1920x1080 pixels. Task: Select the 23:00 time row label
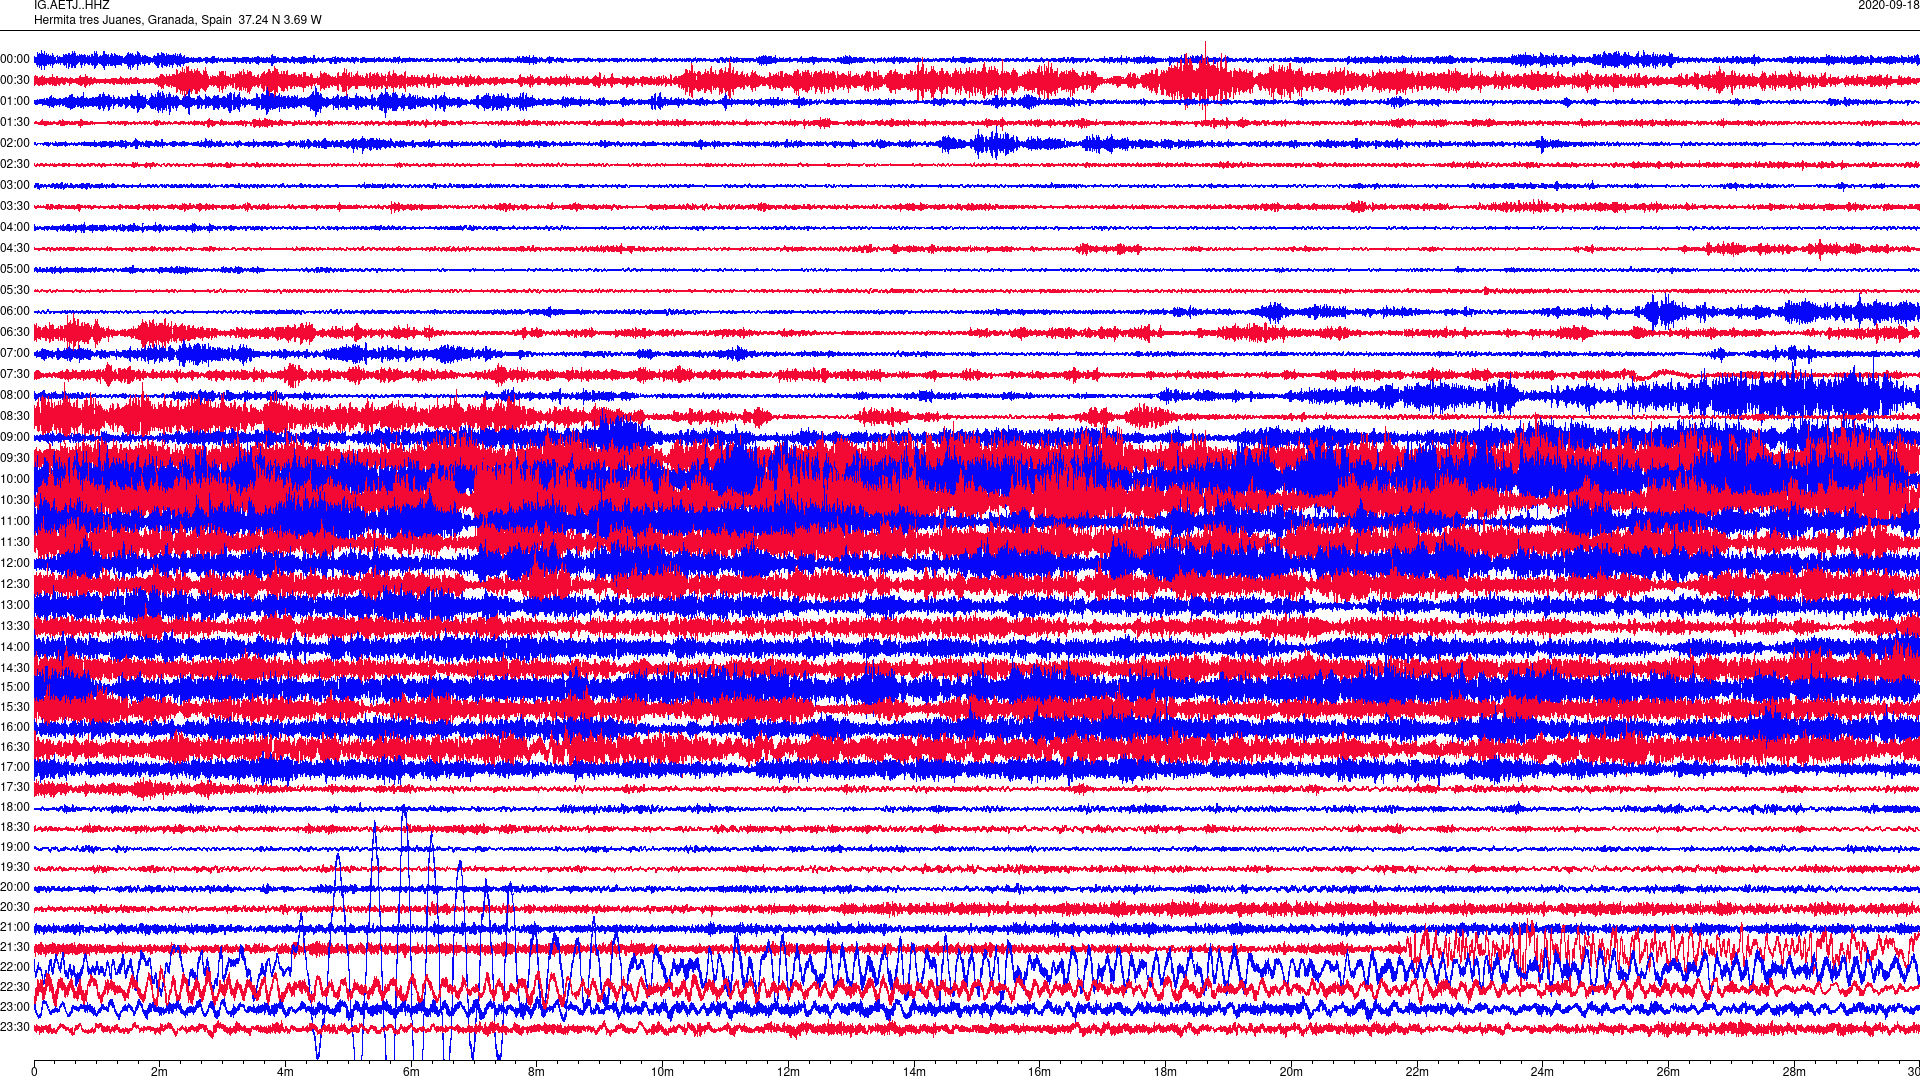click(15, 1008)
